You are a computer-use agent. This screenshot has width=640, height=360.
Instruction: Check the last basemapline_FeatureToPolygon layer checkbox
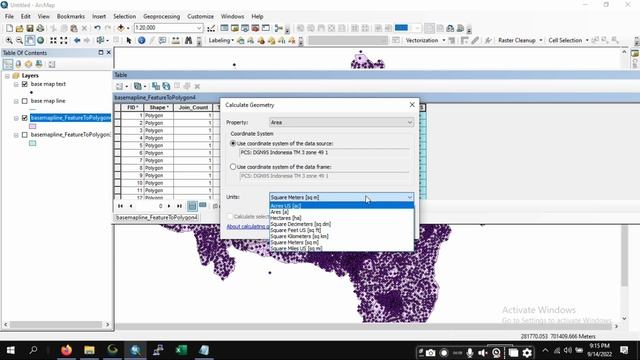[25, 135]
